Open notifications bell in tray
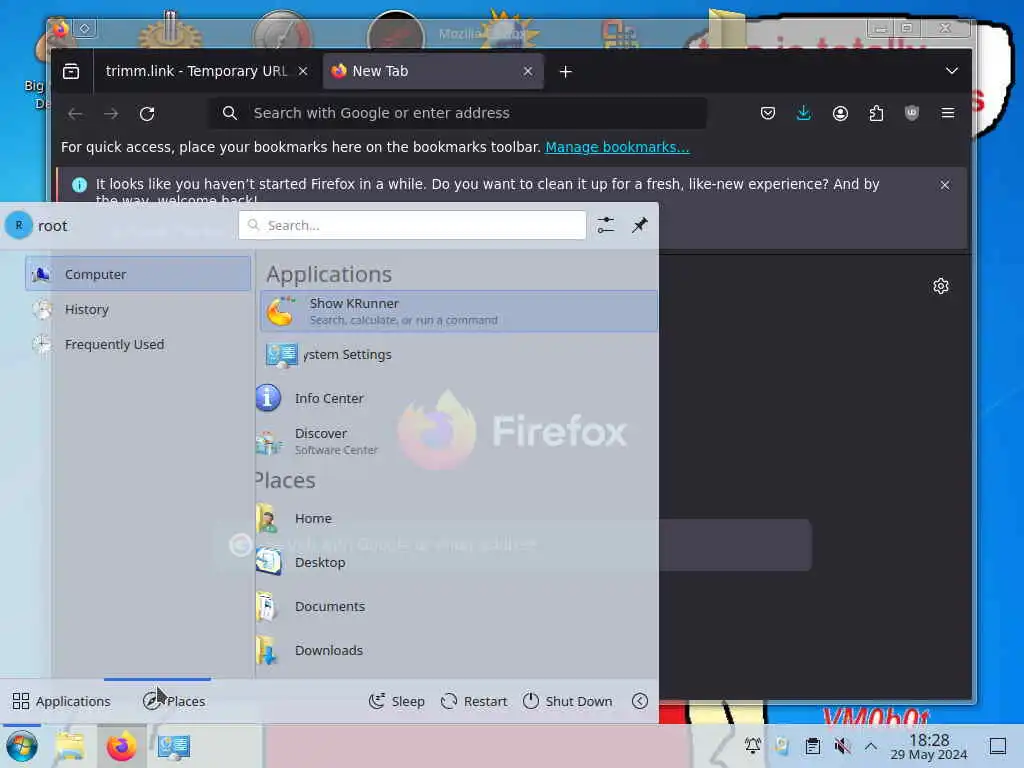The width and height of the screenshot is (1024, 768). tap(752, 745)
